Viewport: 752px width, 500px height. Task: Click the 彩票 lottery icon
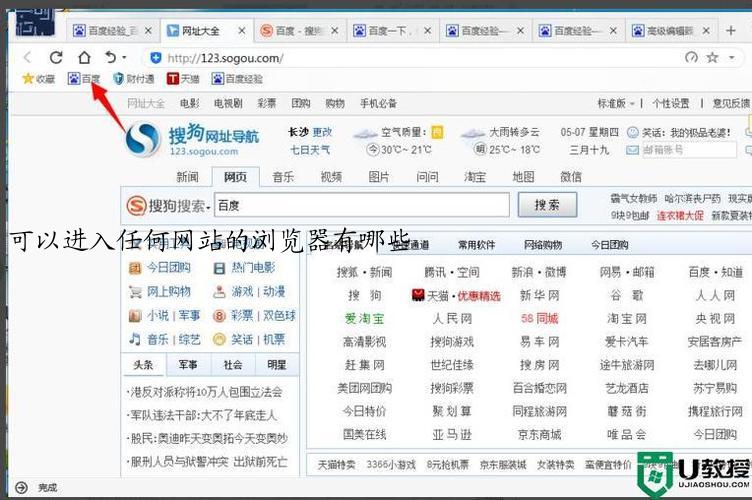click(219, 315)
